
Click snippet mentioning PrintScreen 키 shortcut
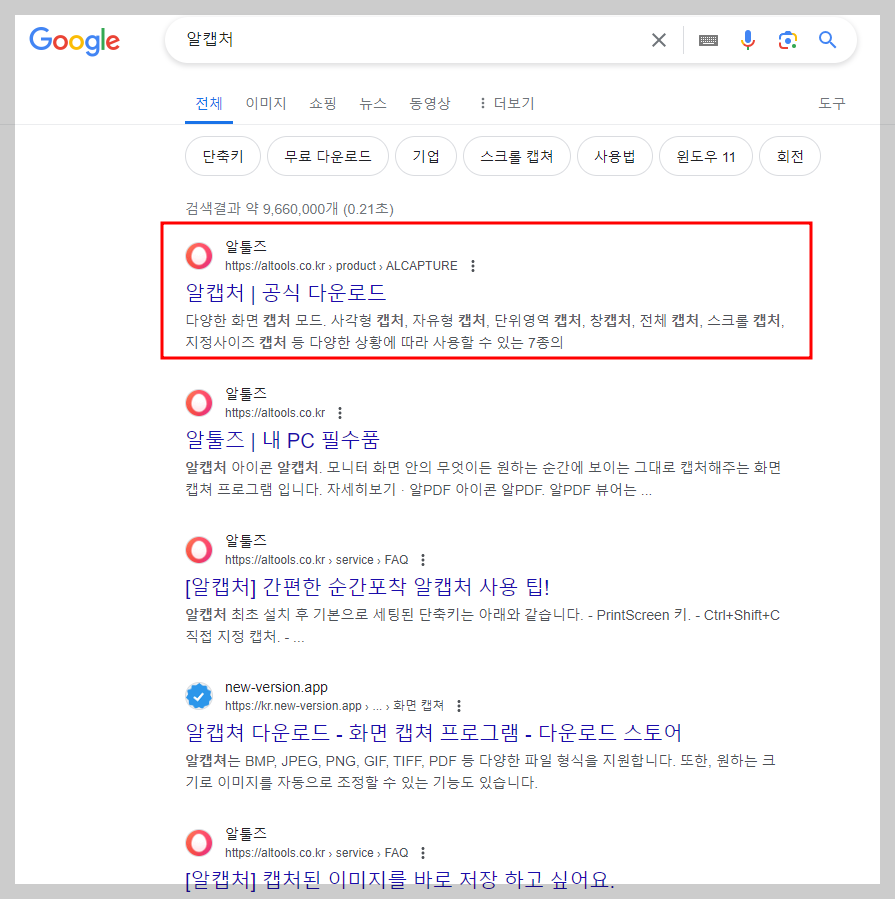(x=483, y=626)
